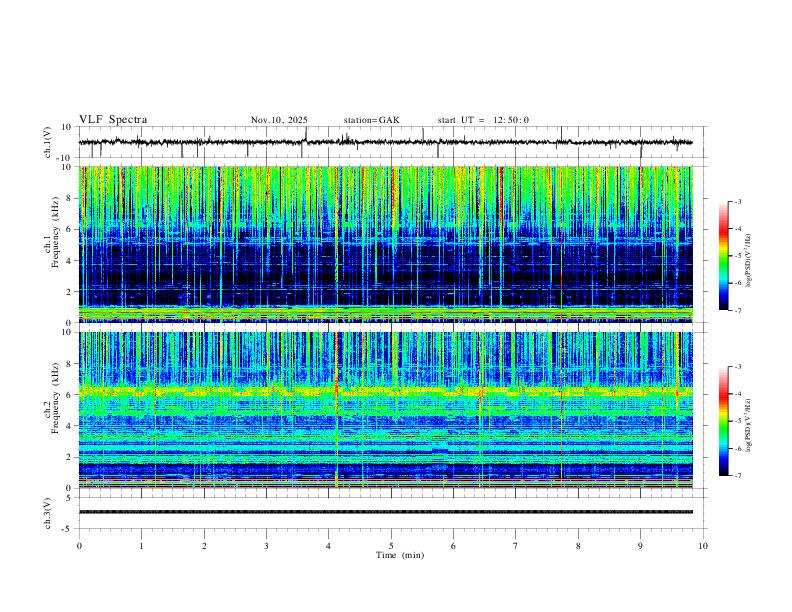Click time axis tick label '5'

pos(391,546)
